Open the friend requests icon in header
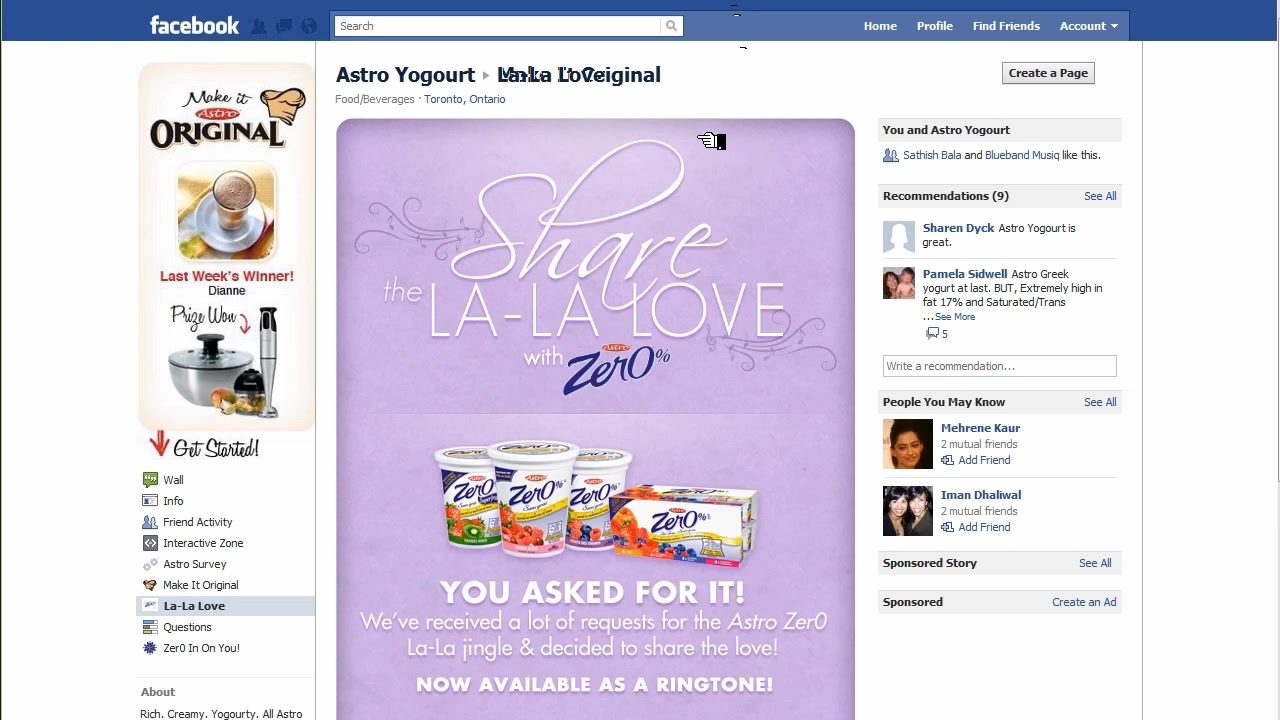This screenshot has width=1280, height=720. tap(259, 26)
